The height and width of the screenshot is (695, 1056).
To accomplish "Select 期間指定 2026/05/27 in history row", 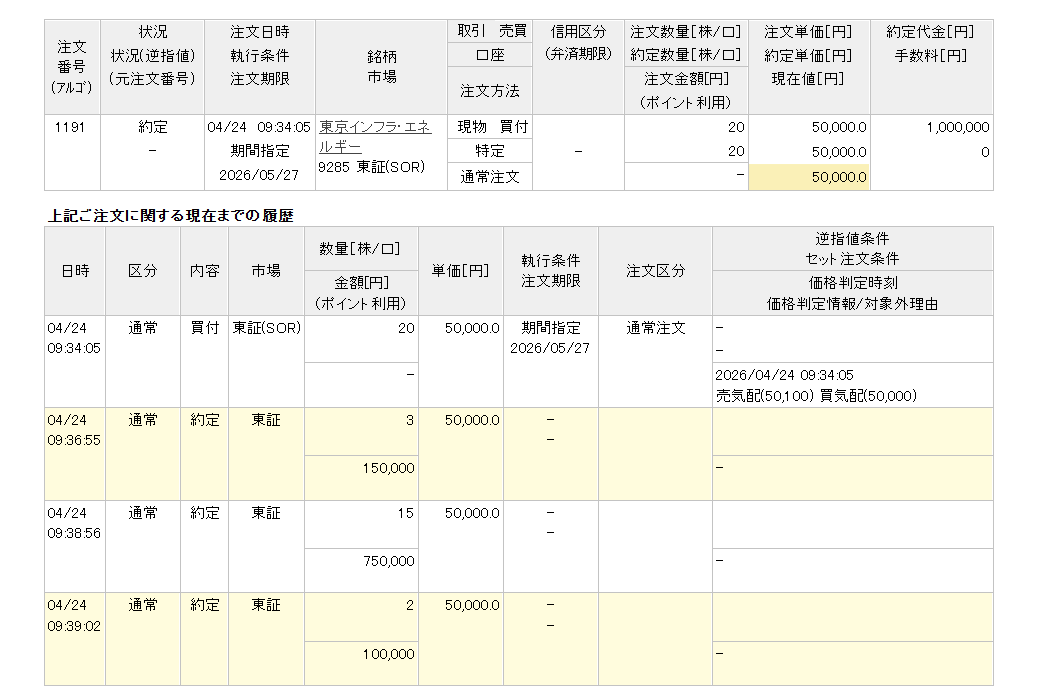I will (x=550, y=338).
